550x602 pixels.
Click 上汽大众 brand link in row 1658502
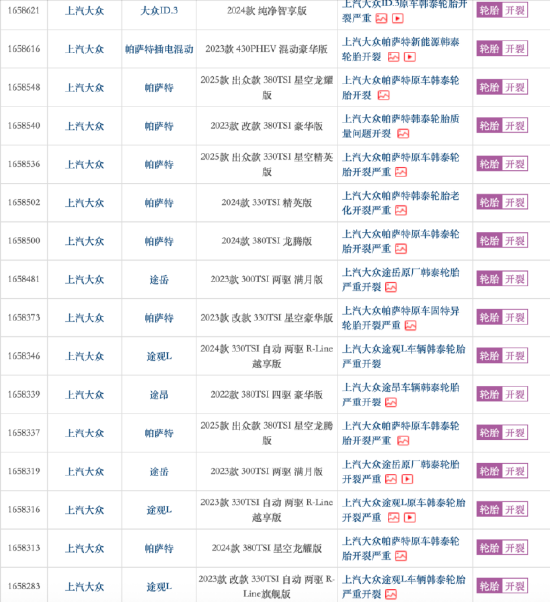pos(84,203)
